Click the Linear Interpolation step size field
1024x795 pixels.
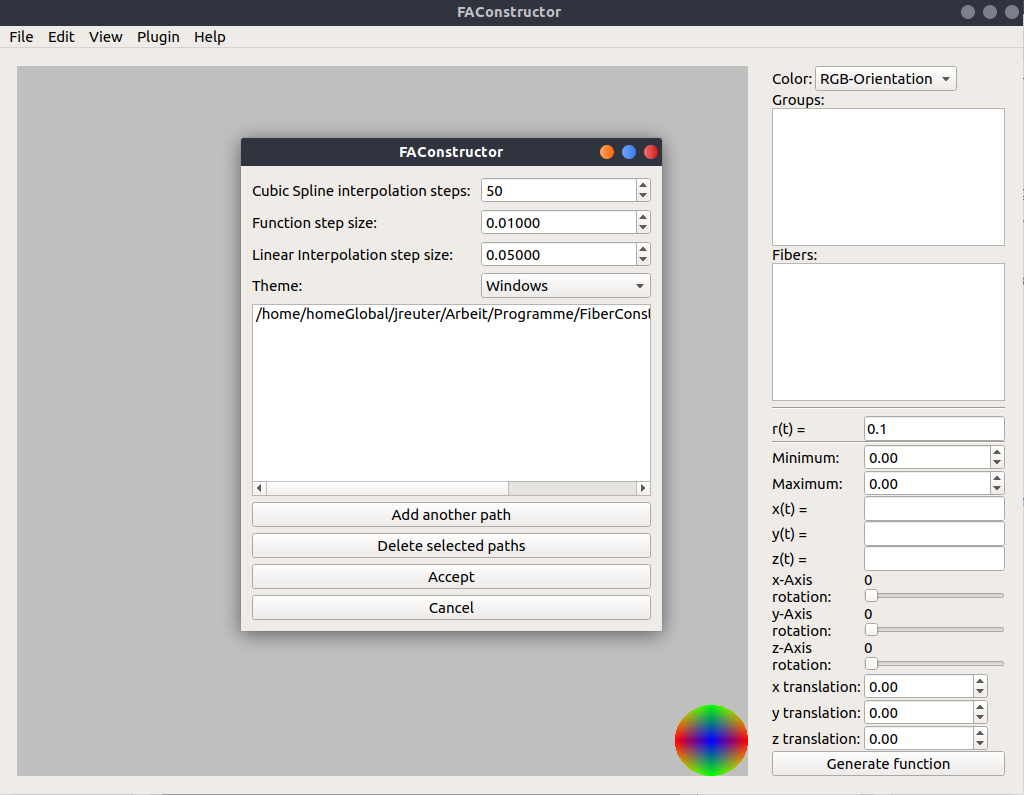pyautogui.click(x=559, y=255)
